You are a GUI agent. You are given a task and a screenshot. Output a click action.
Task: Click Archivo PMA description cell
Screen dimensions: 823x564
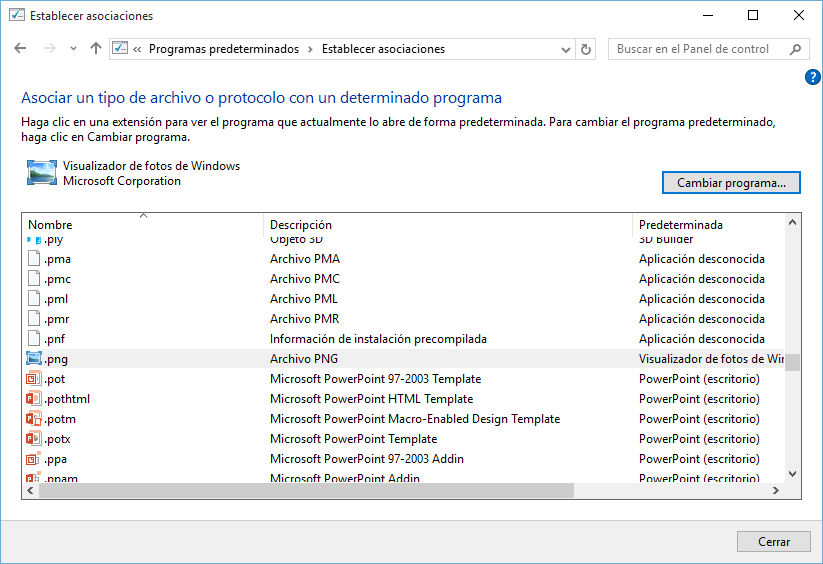[x=305, y=259]
